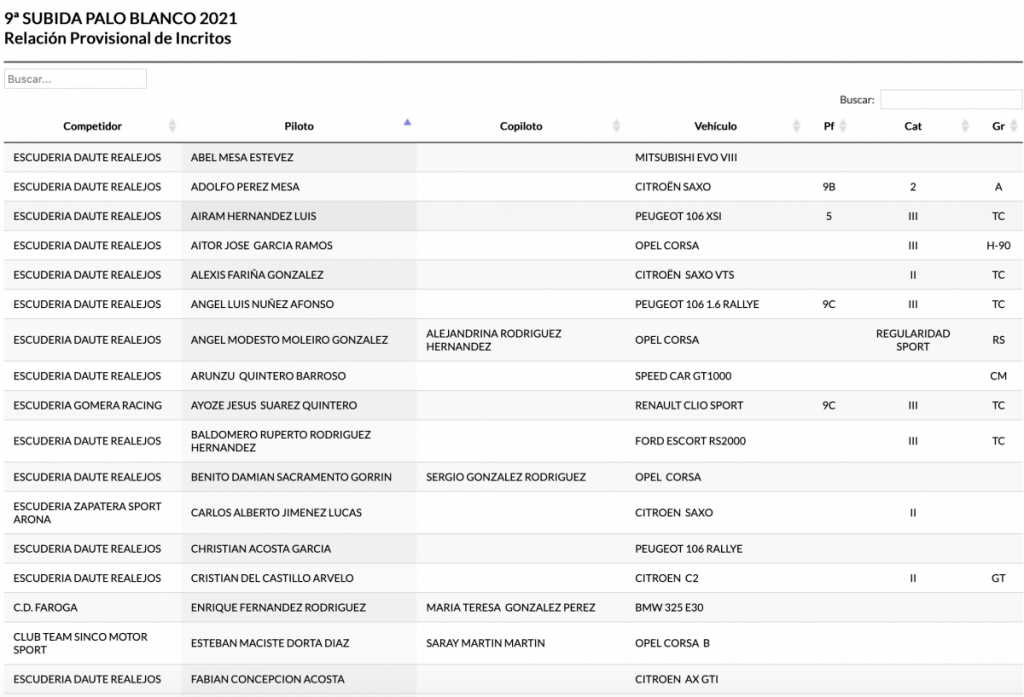Sort by Pf using its arrow icon
Viewport: 1024px width, 697px height.
[842, 126]
